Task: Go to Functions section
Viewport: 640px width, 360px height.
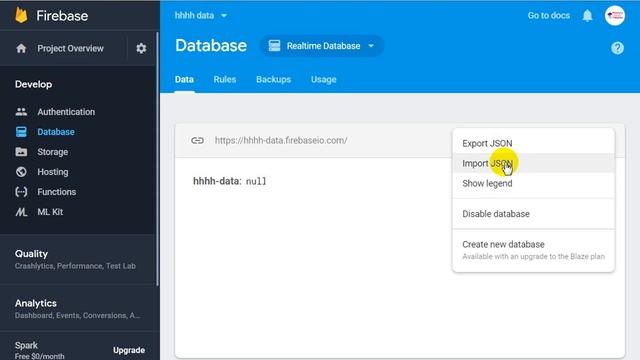Action: point(57,192)
